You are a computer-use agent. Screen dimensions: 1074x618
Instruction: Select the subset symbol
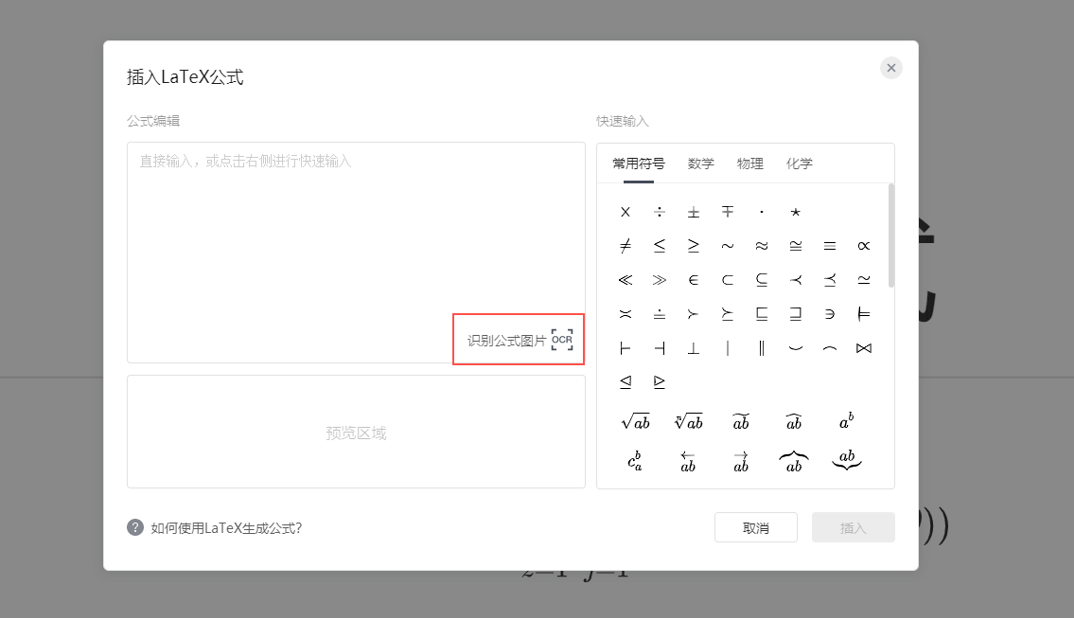(x=727, y=280)
